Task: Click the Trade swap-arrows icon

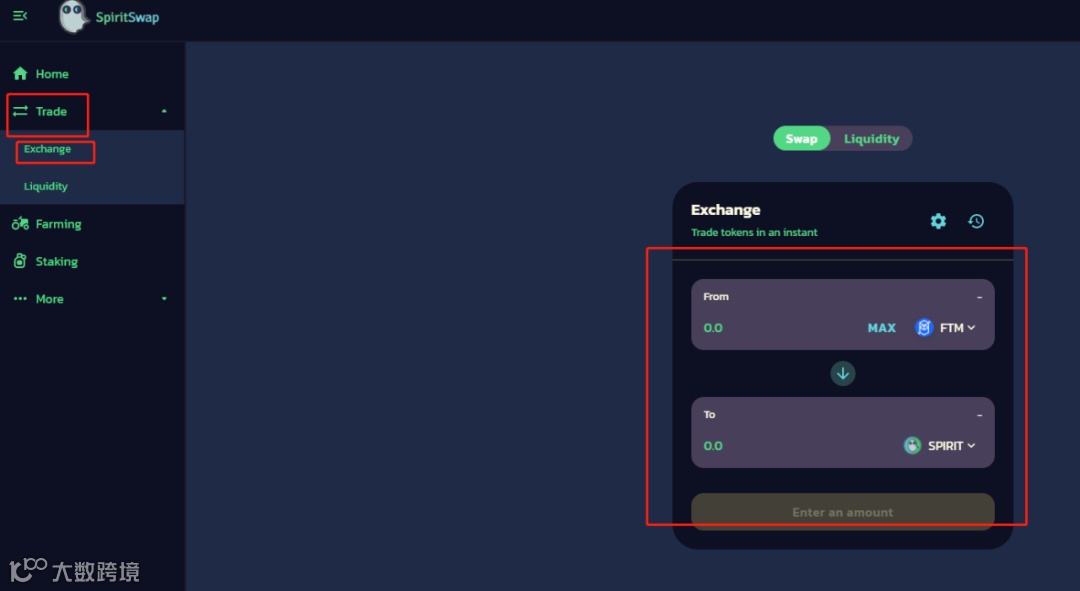Action: (x=20, y=111)
